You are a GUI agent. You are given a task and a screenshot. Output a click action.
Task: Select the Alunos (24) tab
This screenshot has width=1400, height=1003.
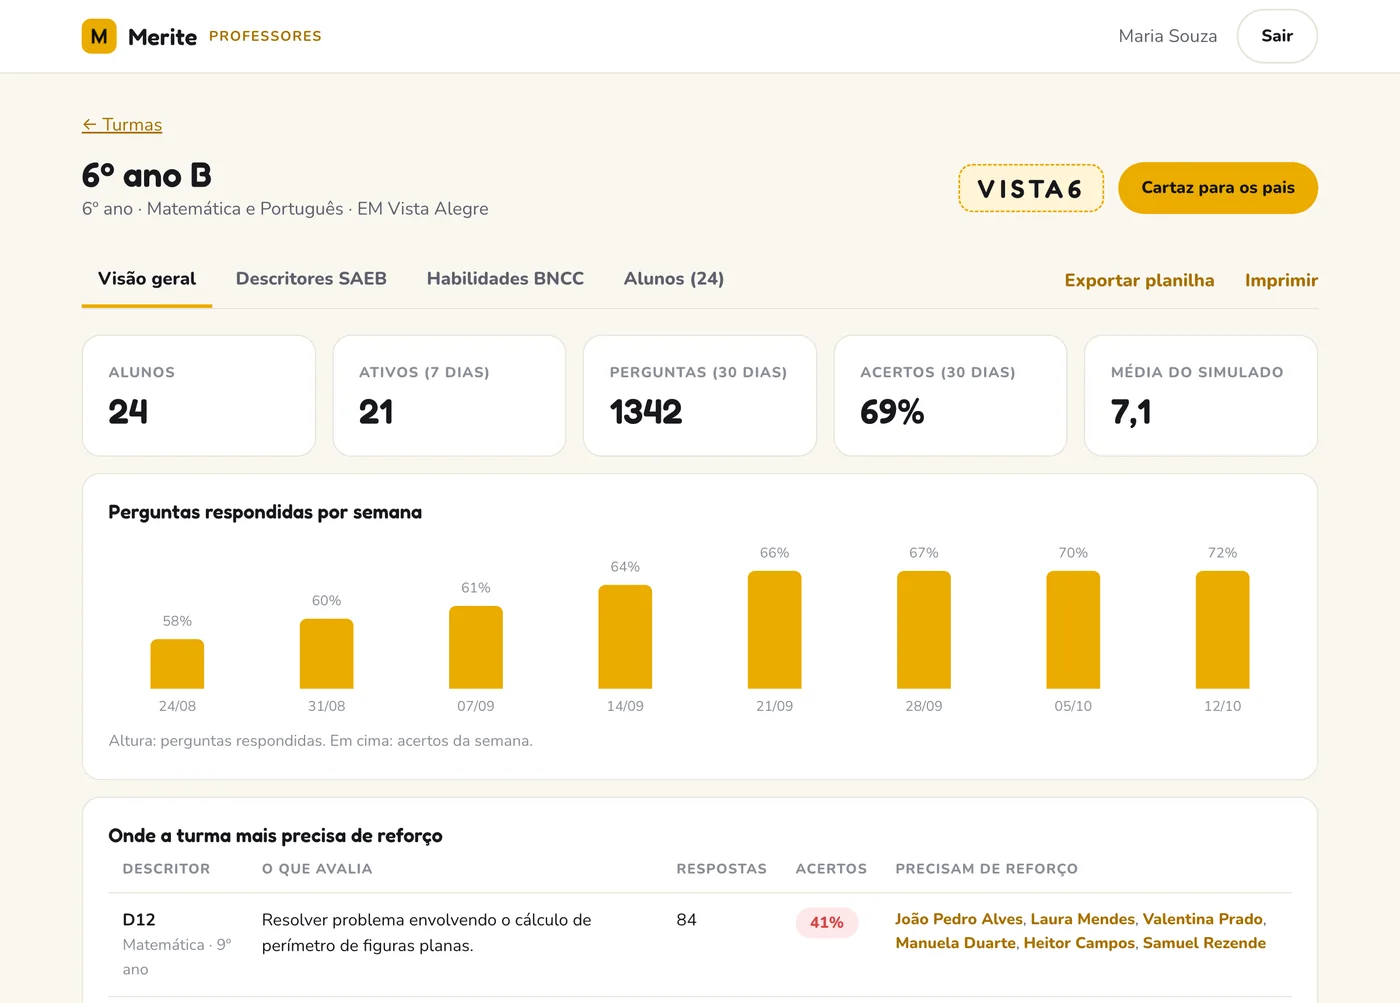674,279
